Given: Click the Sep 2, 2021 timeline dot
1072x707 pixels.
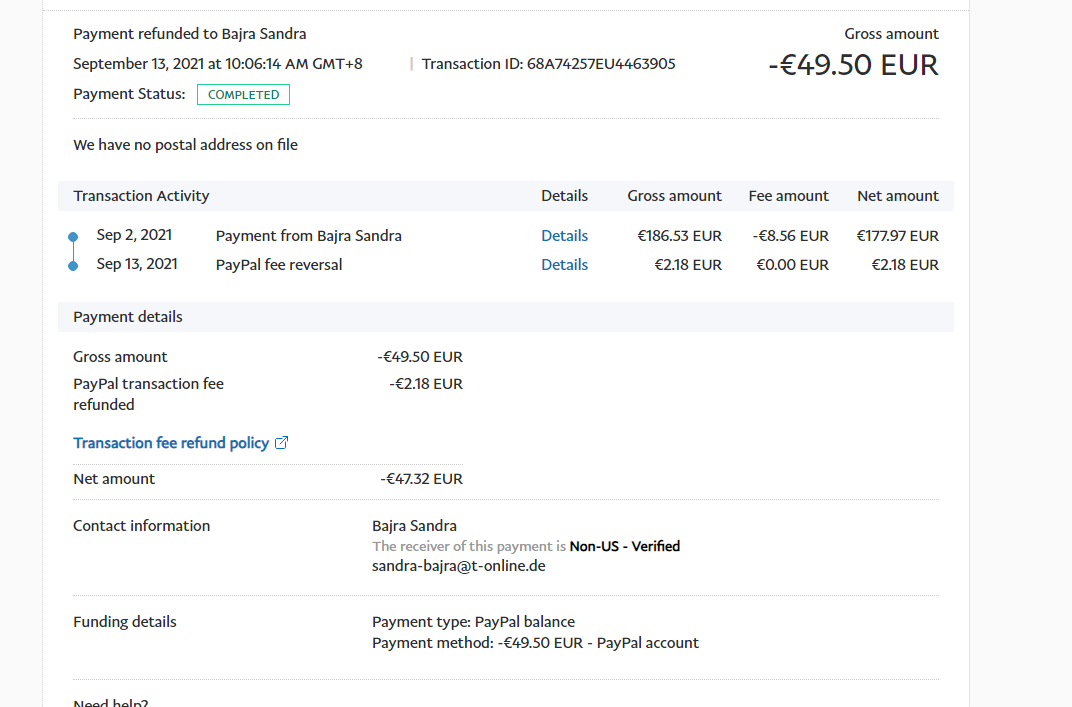Looking at the screenshot, I should tap(73, 237).
